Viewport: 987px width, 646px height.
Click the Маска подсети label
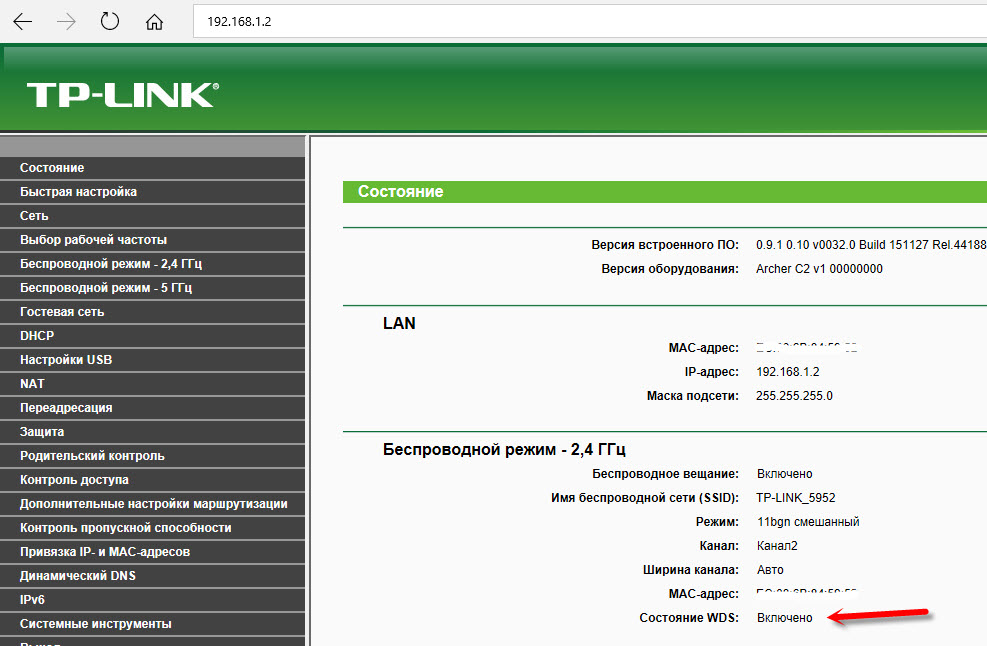[692, 396]
